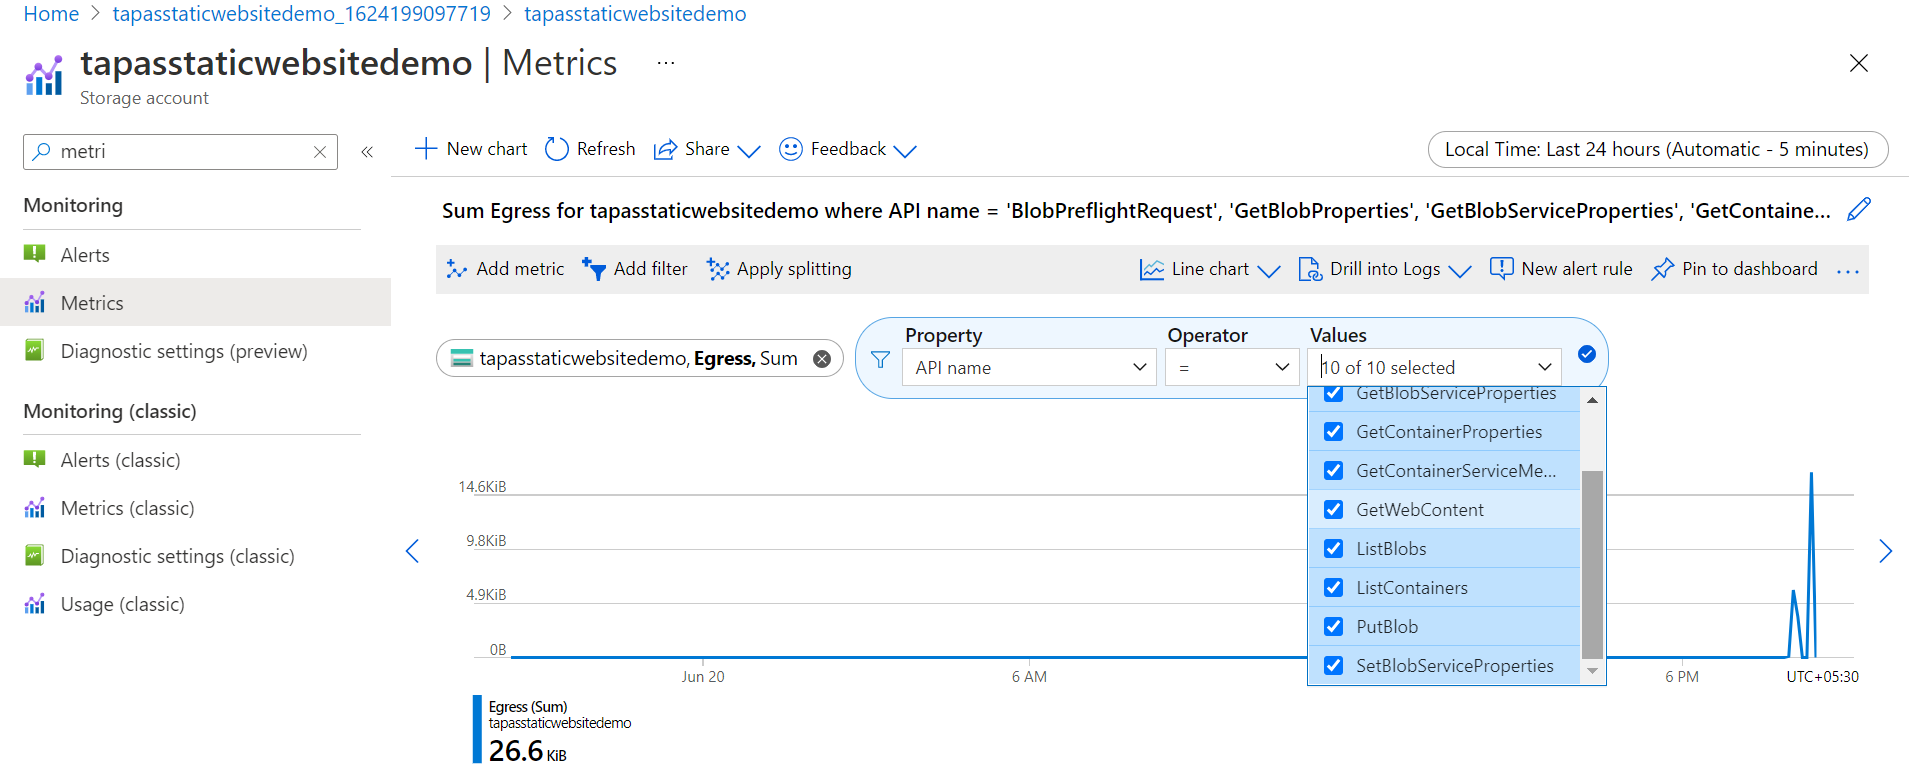
Task: Expand the Drill into Logs dropdown arrow
Action: 1460,271
